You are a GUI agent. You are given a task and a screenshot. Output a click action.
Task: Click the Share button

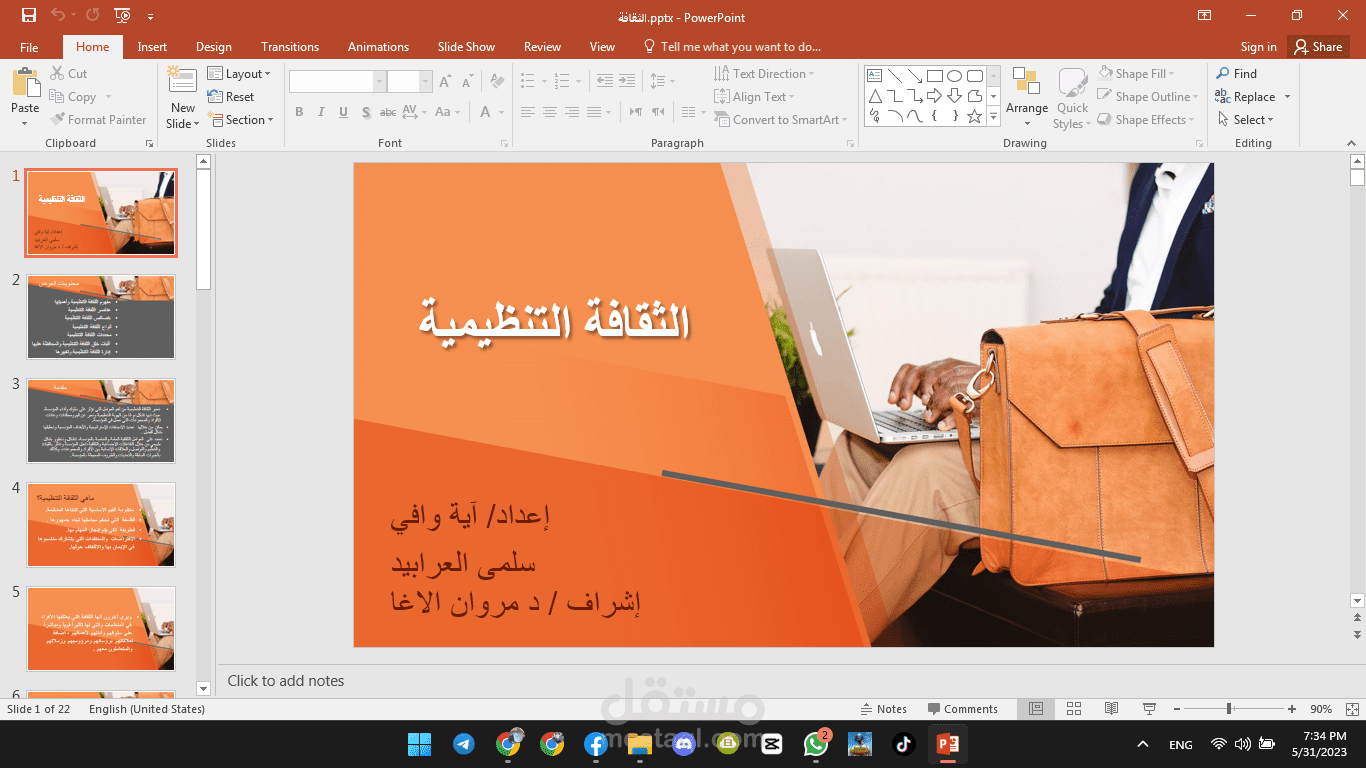[x=1318, y=46]
